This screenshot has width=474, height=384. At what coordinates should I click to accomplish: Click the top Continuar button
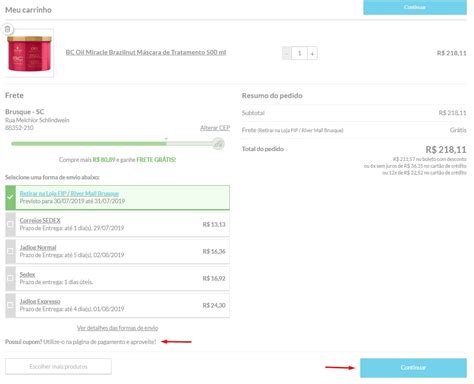click(415, 7)
